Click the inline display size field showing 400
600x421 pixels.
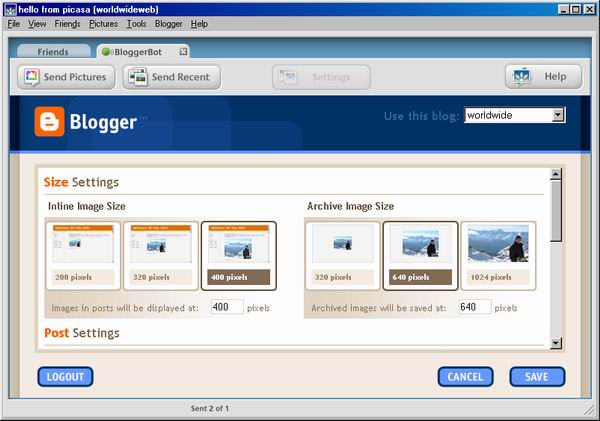click(x=227, y=307)
